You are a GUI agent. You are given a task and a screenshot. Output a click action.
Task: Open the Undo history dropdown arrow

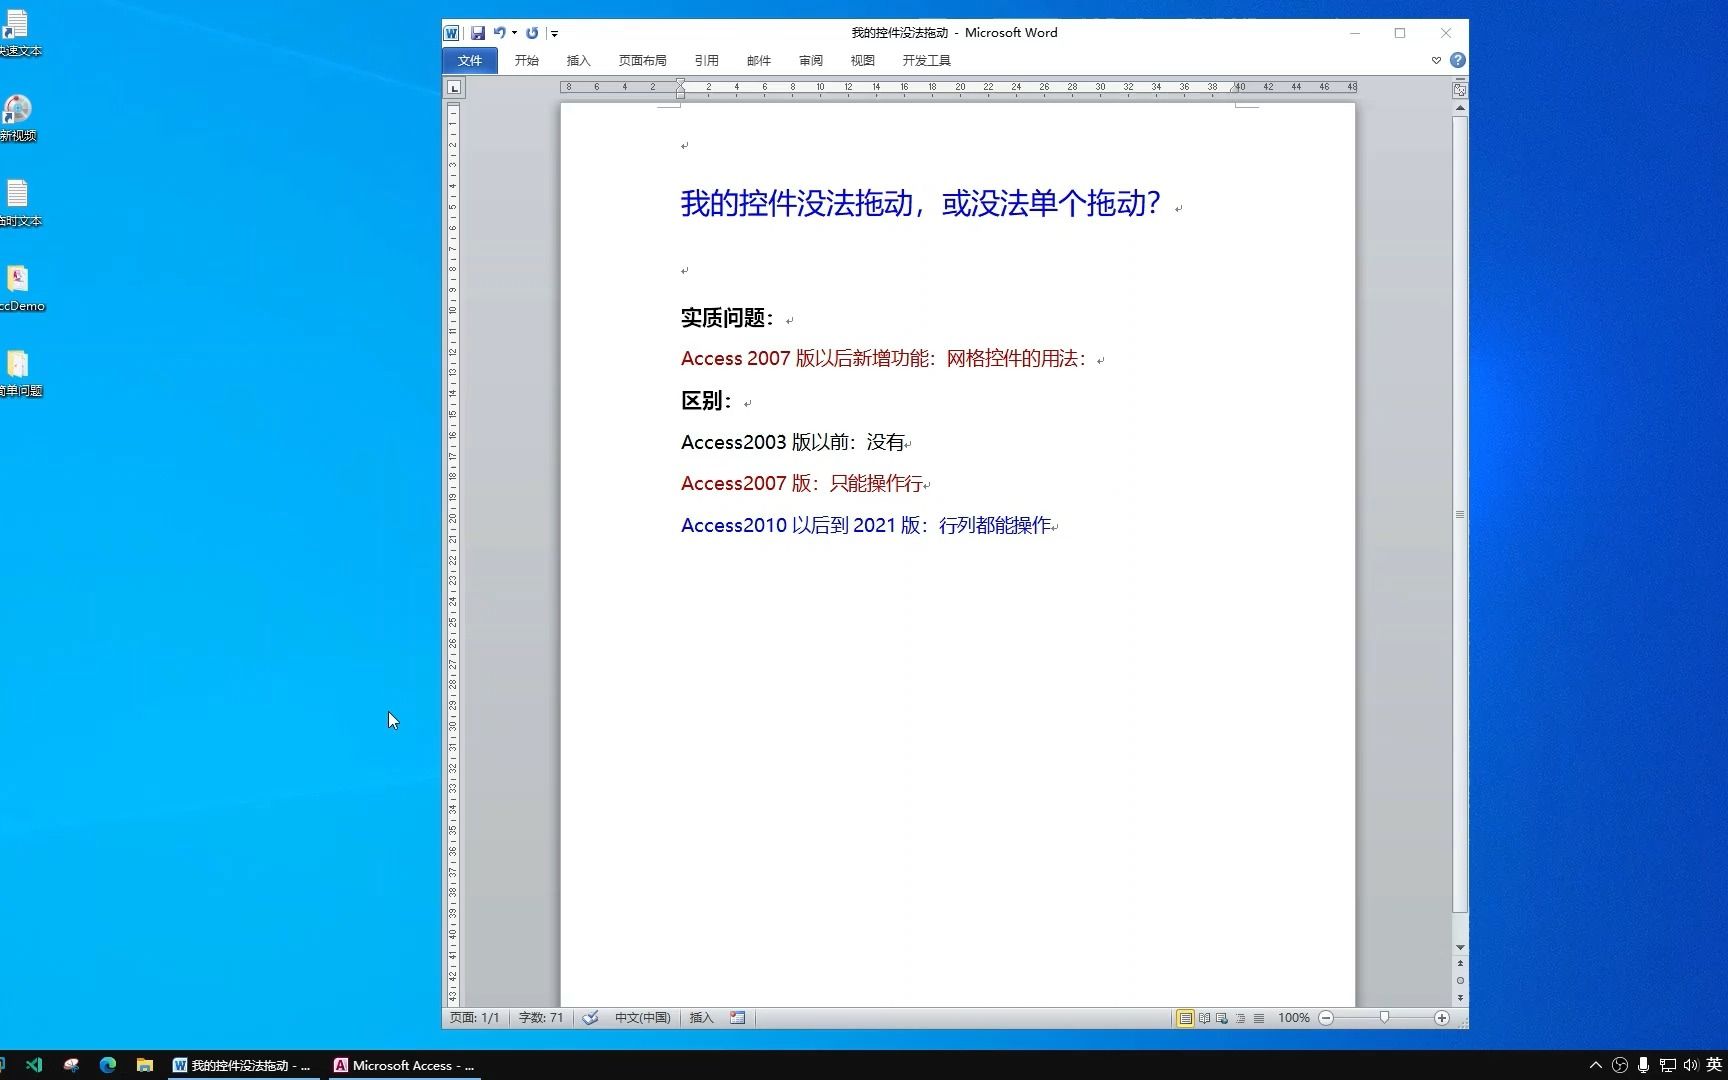(x=513, y=33)
